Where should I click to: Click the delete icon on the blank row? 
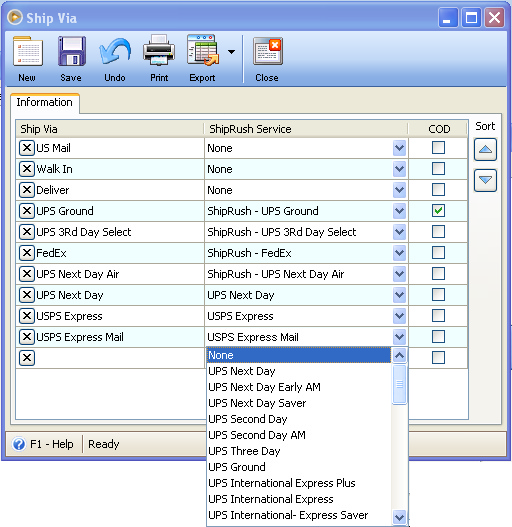point(27,358)
